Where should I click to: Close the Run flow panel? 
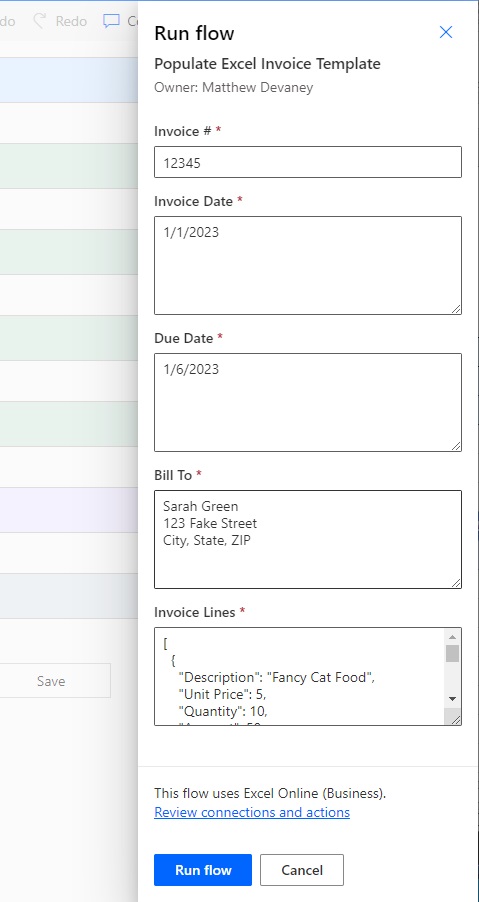pos(446,32)
